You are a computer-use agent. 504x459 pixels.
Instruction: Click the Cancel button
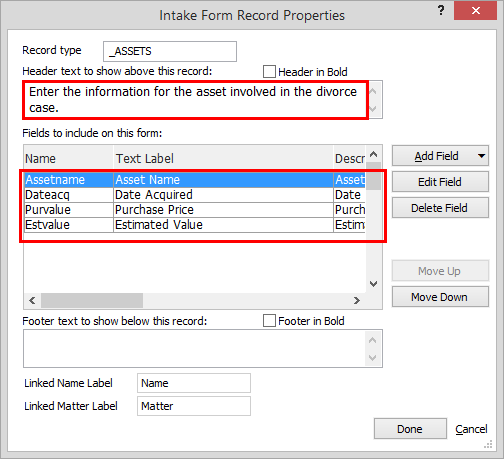pos(471,429)
